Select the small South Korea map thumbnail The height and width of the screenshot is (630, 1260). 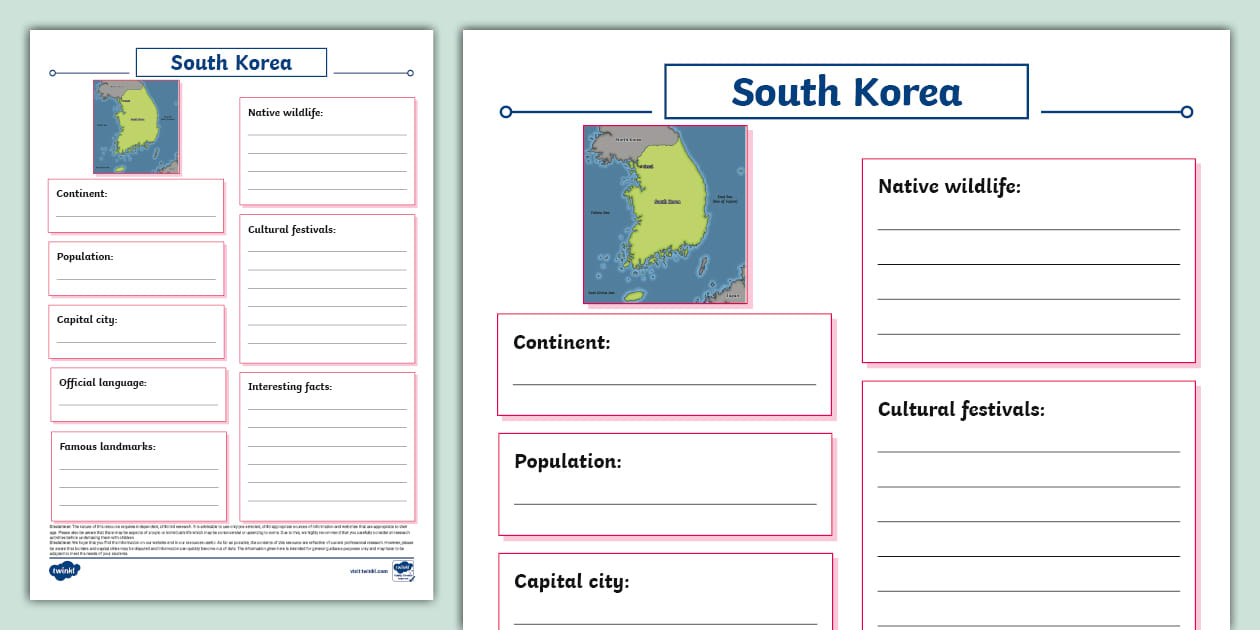136,126
